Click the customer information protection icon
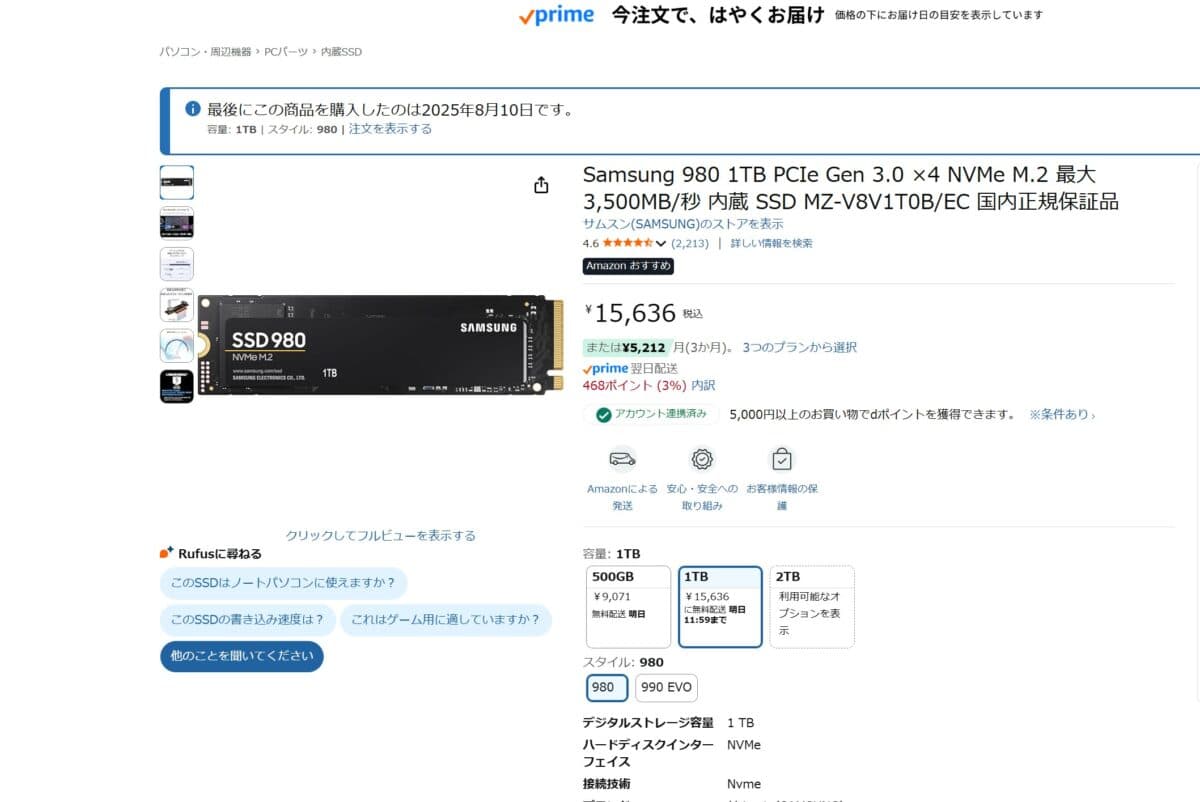Screen dimensions: 1200x802 pyautogui.click(x=781, y=459)
